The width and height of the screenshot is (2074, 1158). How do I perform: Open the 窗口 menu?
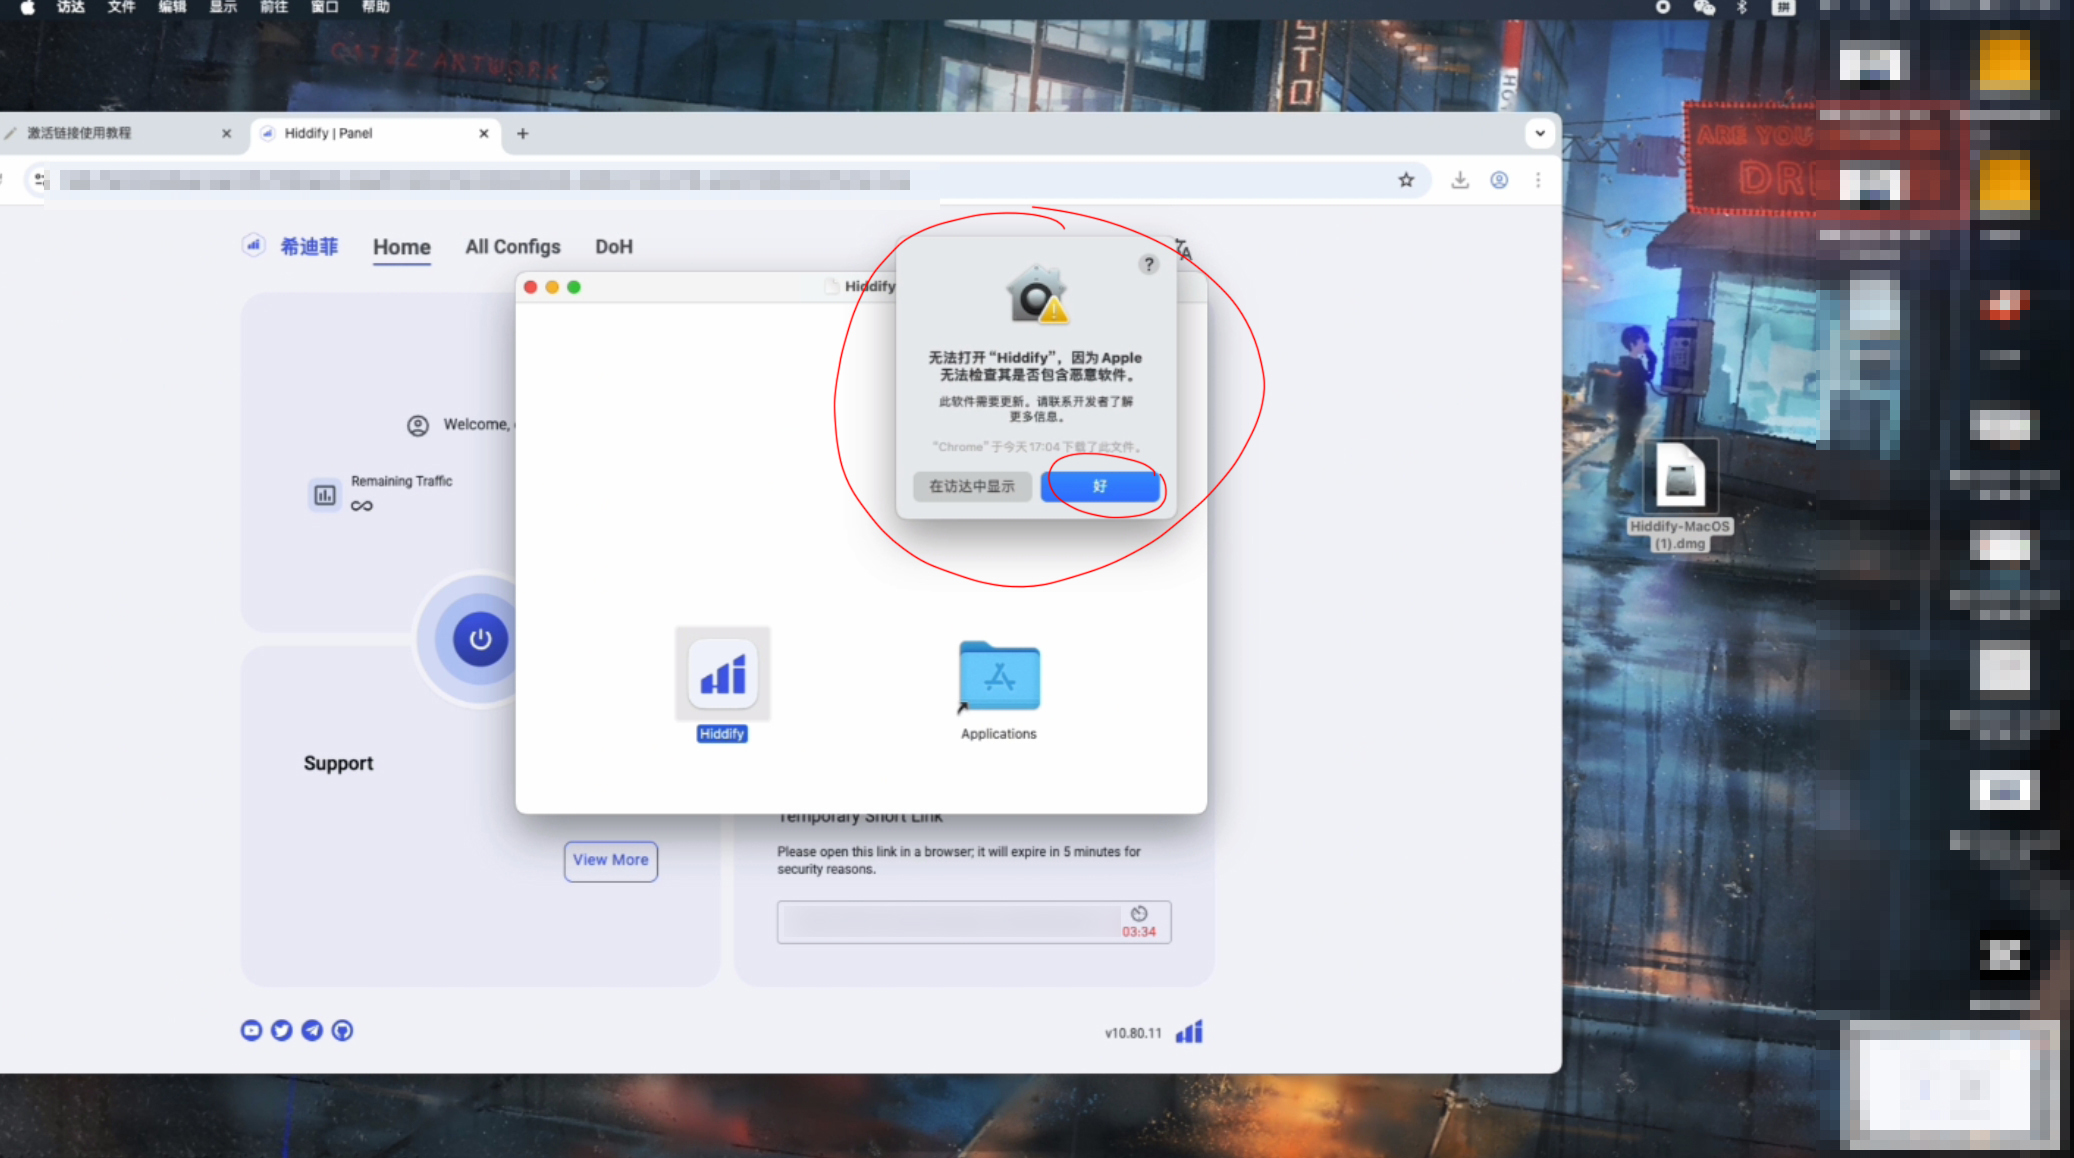coord(325,7)
